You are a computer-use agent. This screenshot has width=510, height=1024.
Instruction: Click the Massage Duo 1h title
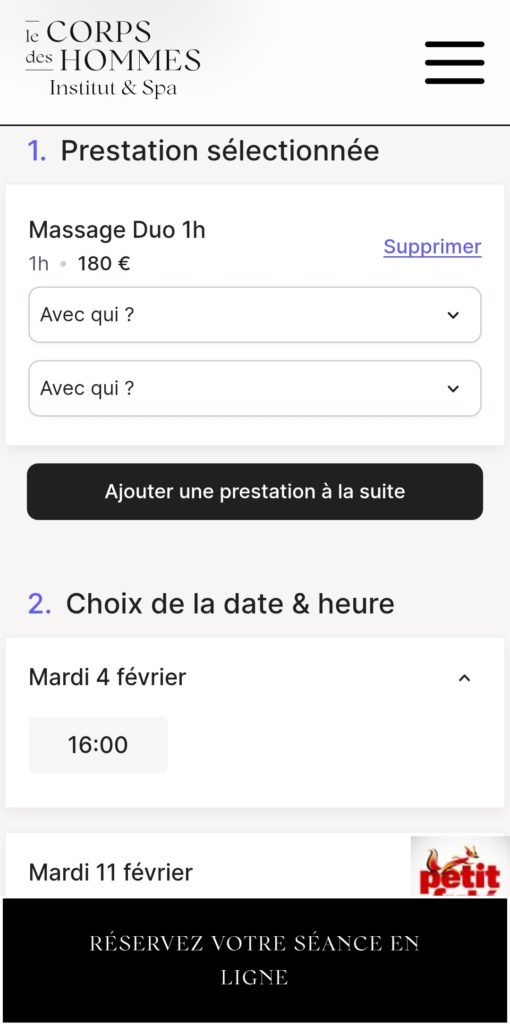117,230
